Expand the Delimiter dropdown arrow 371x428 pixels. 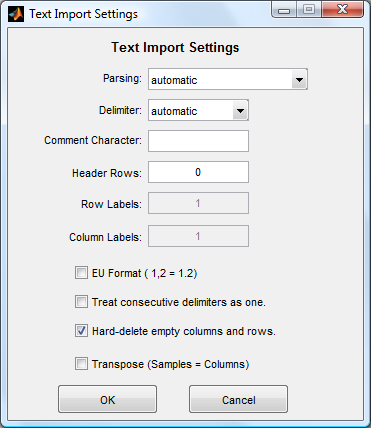240,110
